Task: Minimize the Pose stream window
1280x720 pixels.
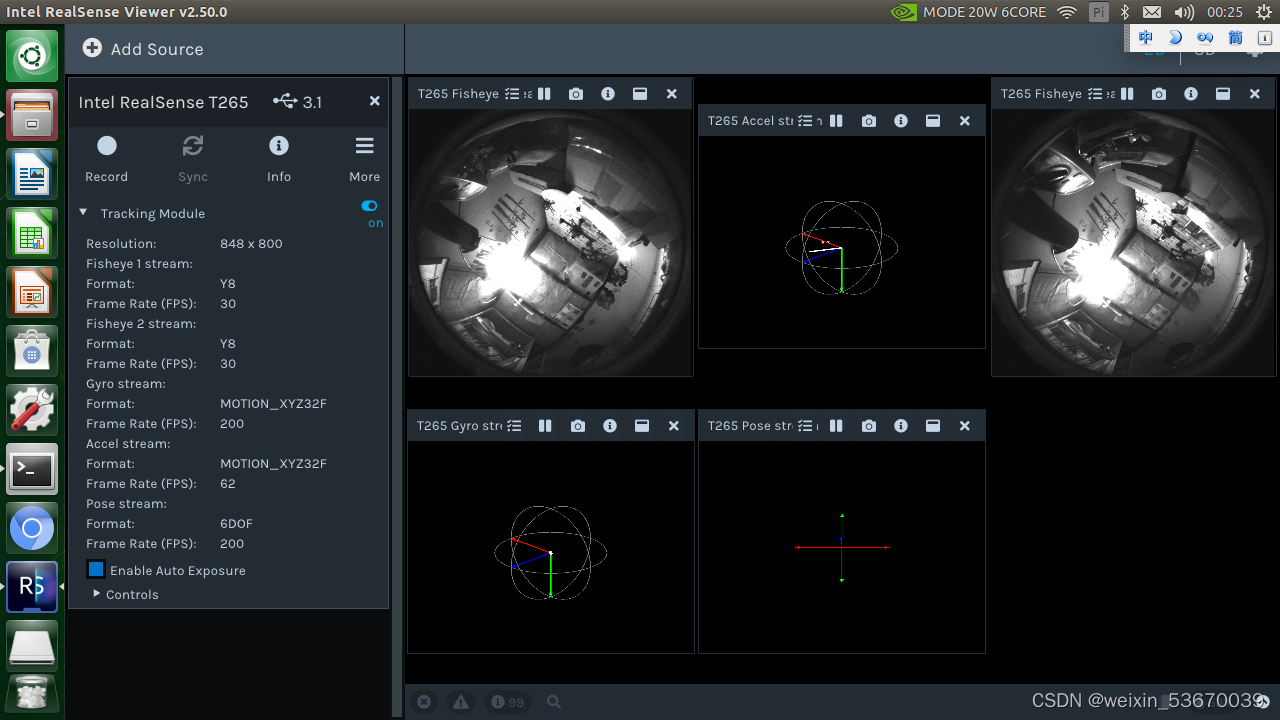Action: click(933, 425)
